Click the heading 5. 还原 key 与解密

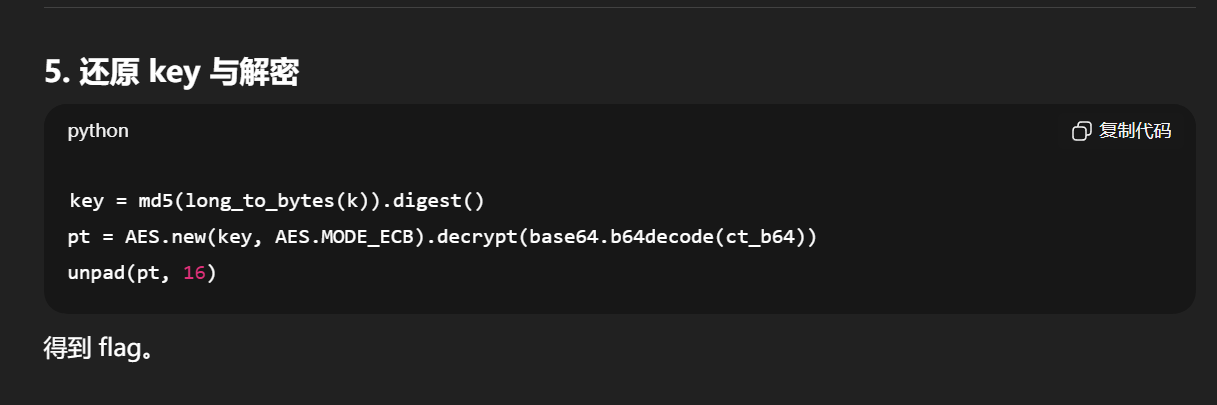click(171, 71)
